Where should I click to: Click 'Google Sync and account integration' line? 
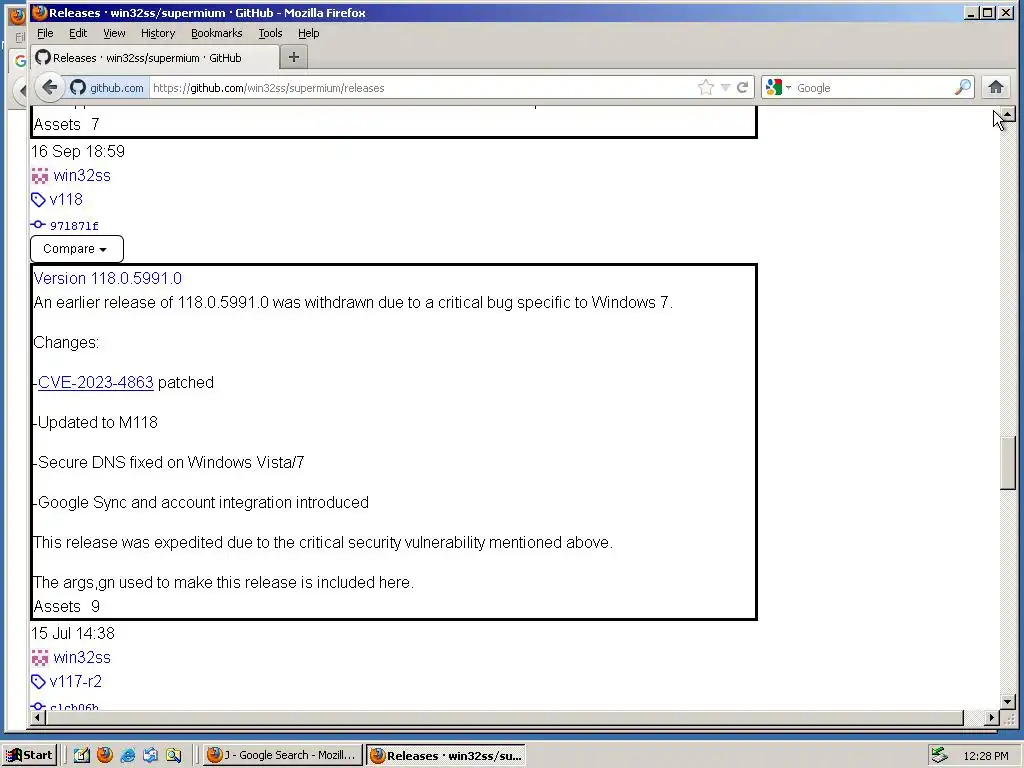tap(201, 502)
